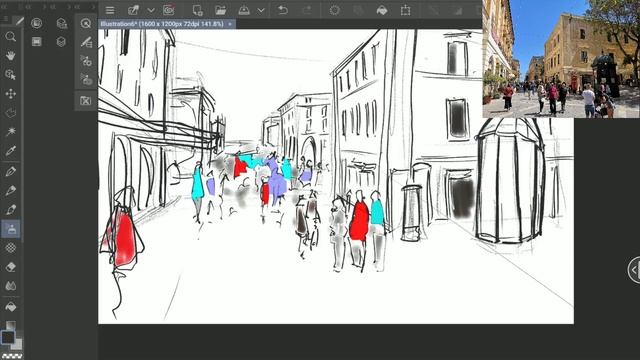Select the Fill bucket tool in sidebar
Screen dimensions: 640x360
pos(11,307)
